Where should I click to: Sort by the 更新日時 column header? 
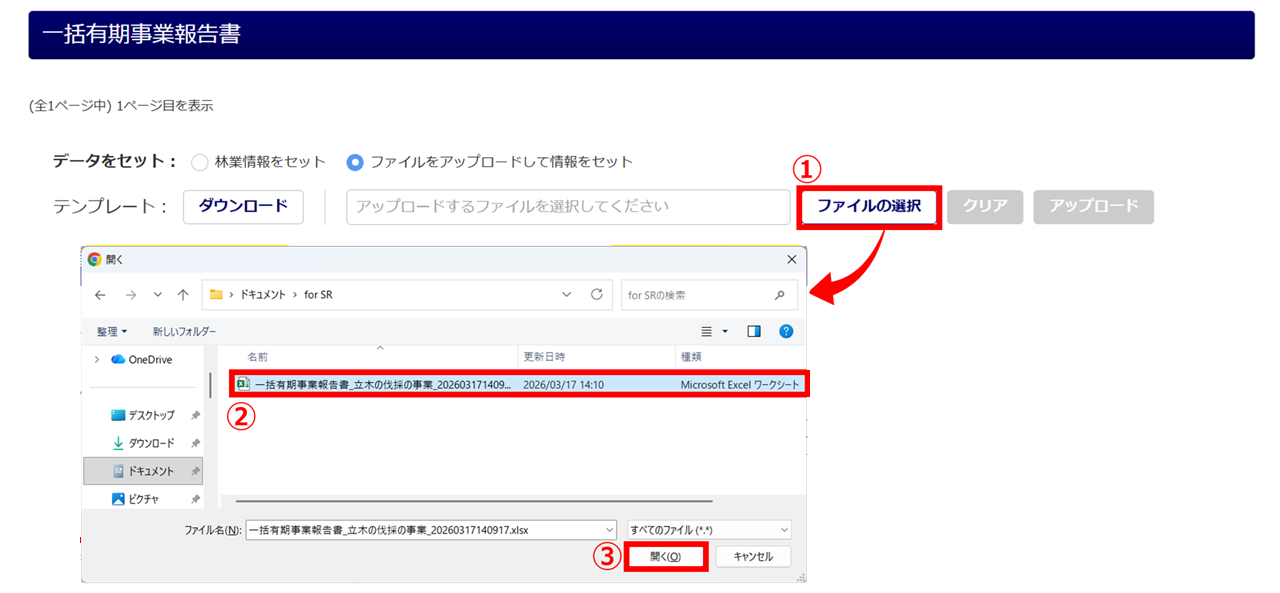click(545, 357)
